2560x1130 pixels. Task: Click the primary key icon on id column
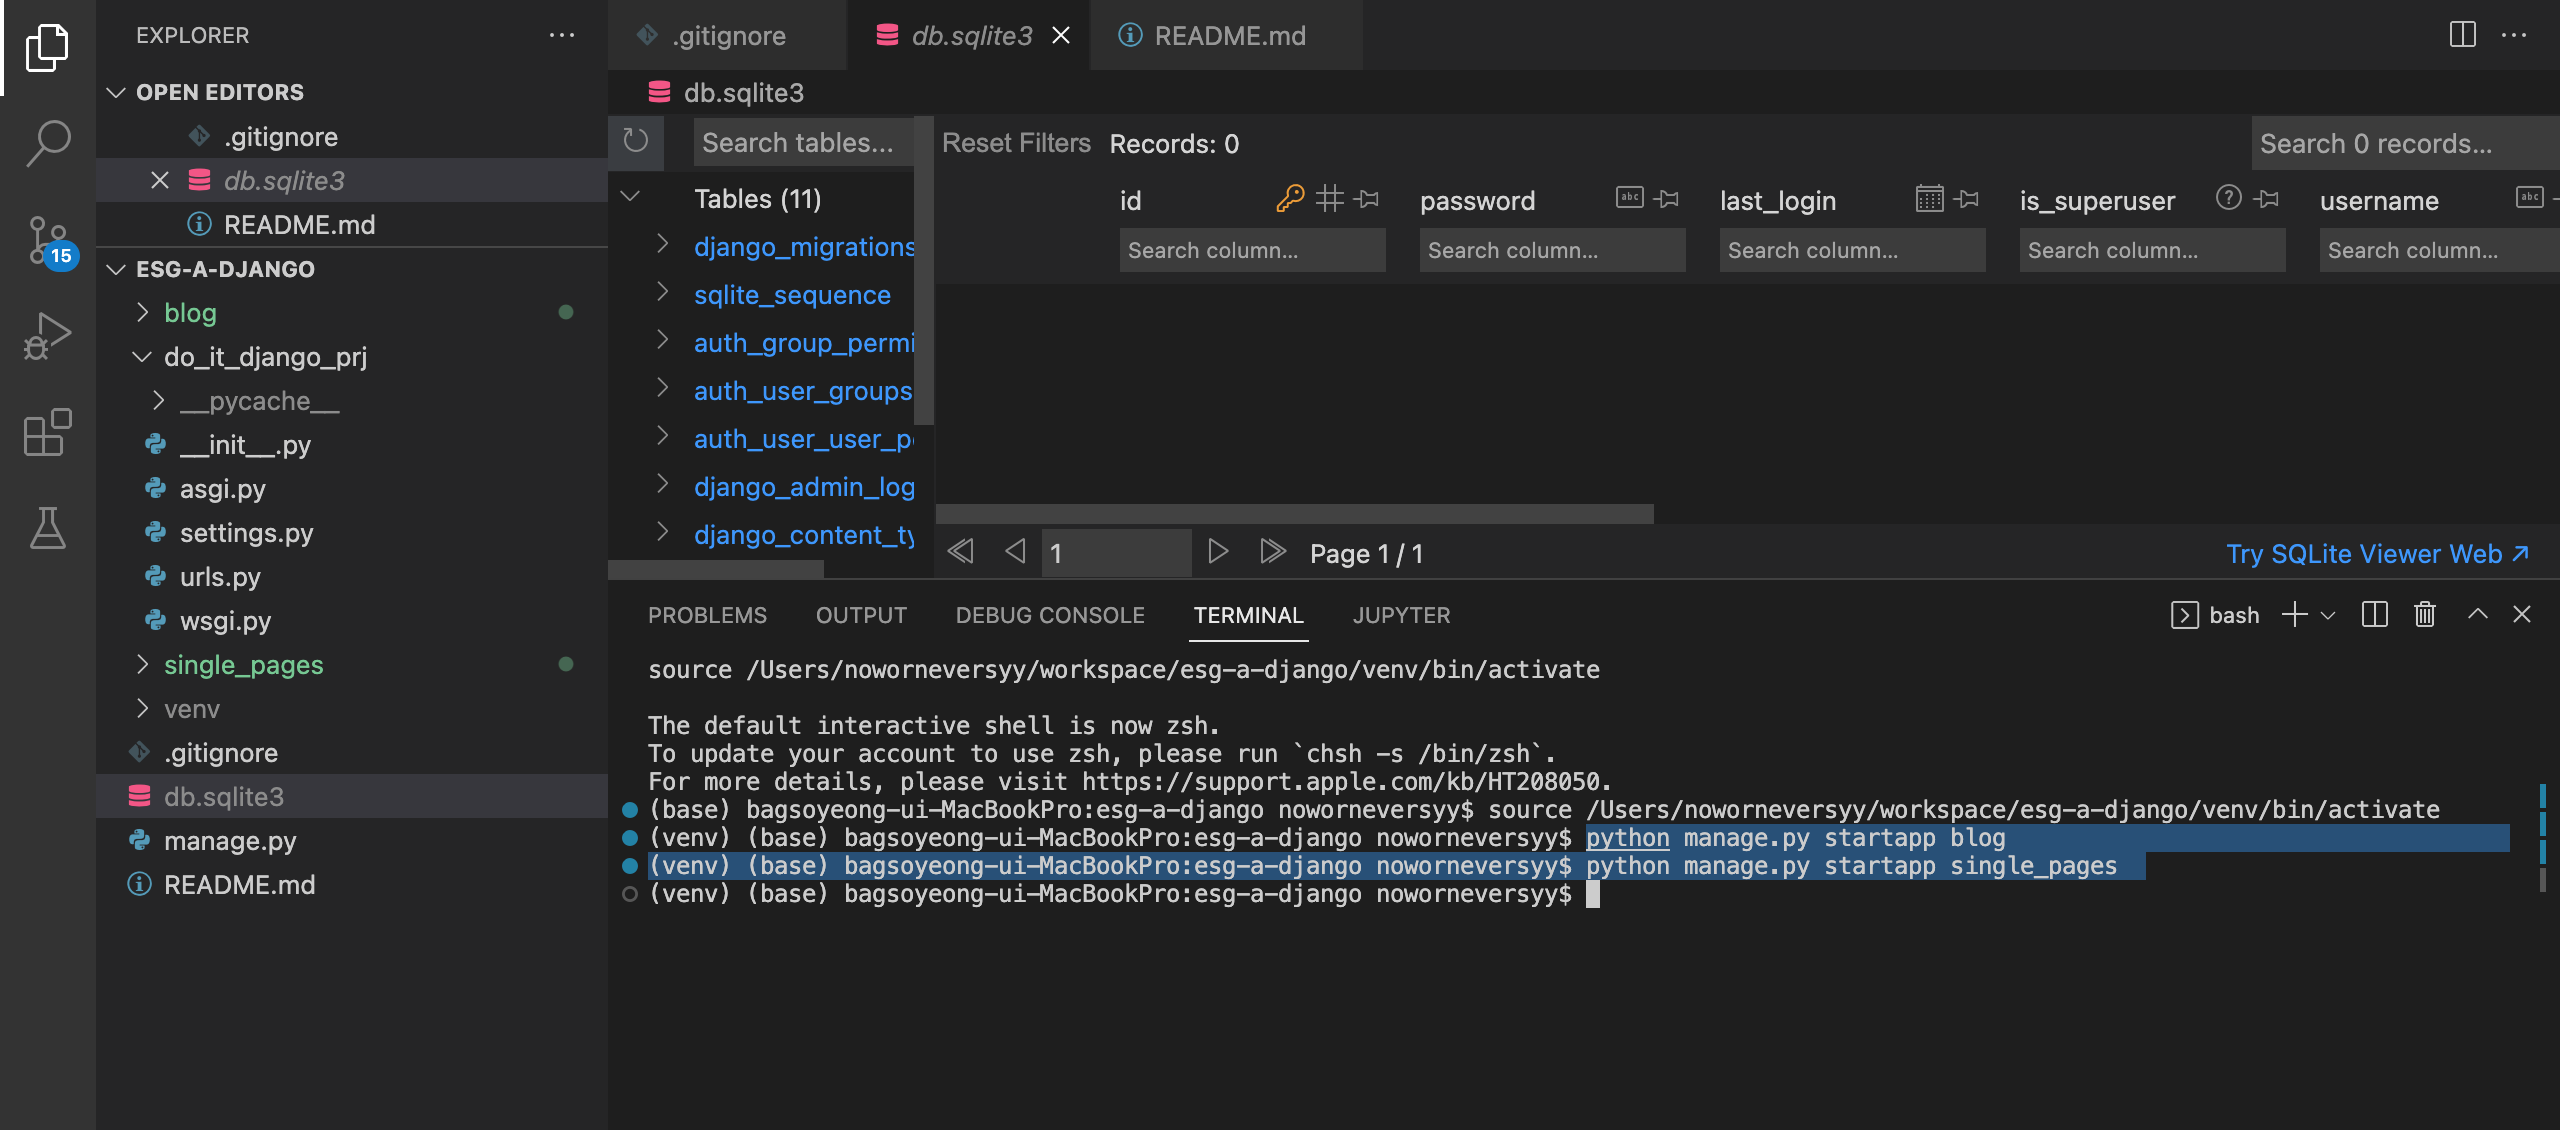click(1290, 198)
